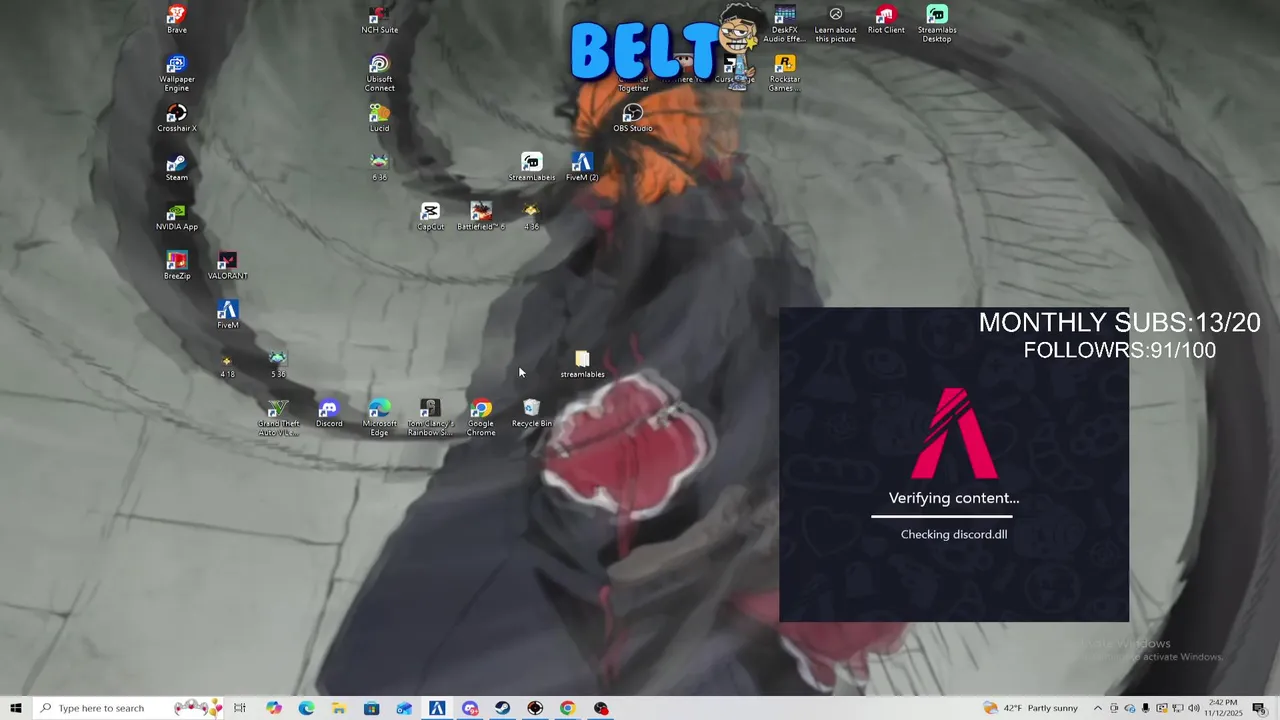This screenshot has height=720, width=1280.
Task: Launch Battlefield 6 from the desktop
Action: pyautogui.click(x=481, y=216)
